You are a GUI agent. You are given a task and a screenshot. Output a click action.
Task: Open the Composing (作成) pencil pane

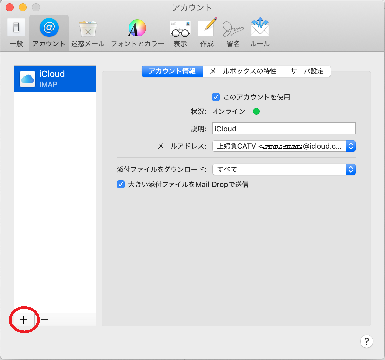[207, 33]
